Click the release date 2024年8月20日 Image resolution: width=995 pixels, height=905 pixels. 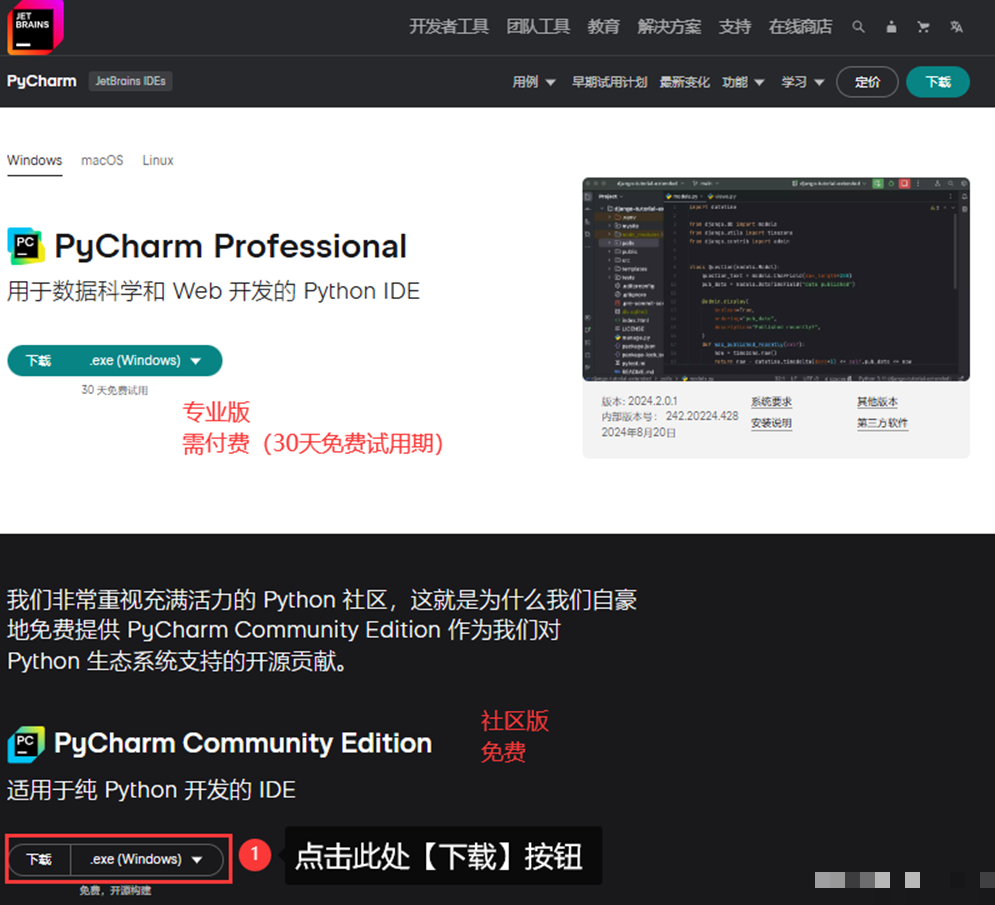[638, 432]
